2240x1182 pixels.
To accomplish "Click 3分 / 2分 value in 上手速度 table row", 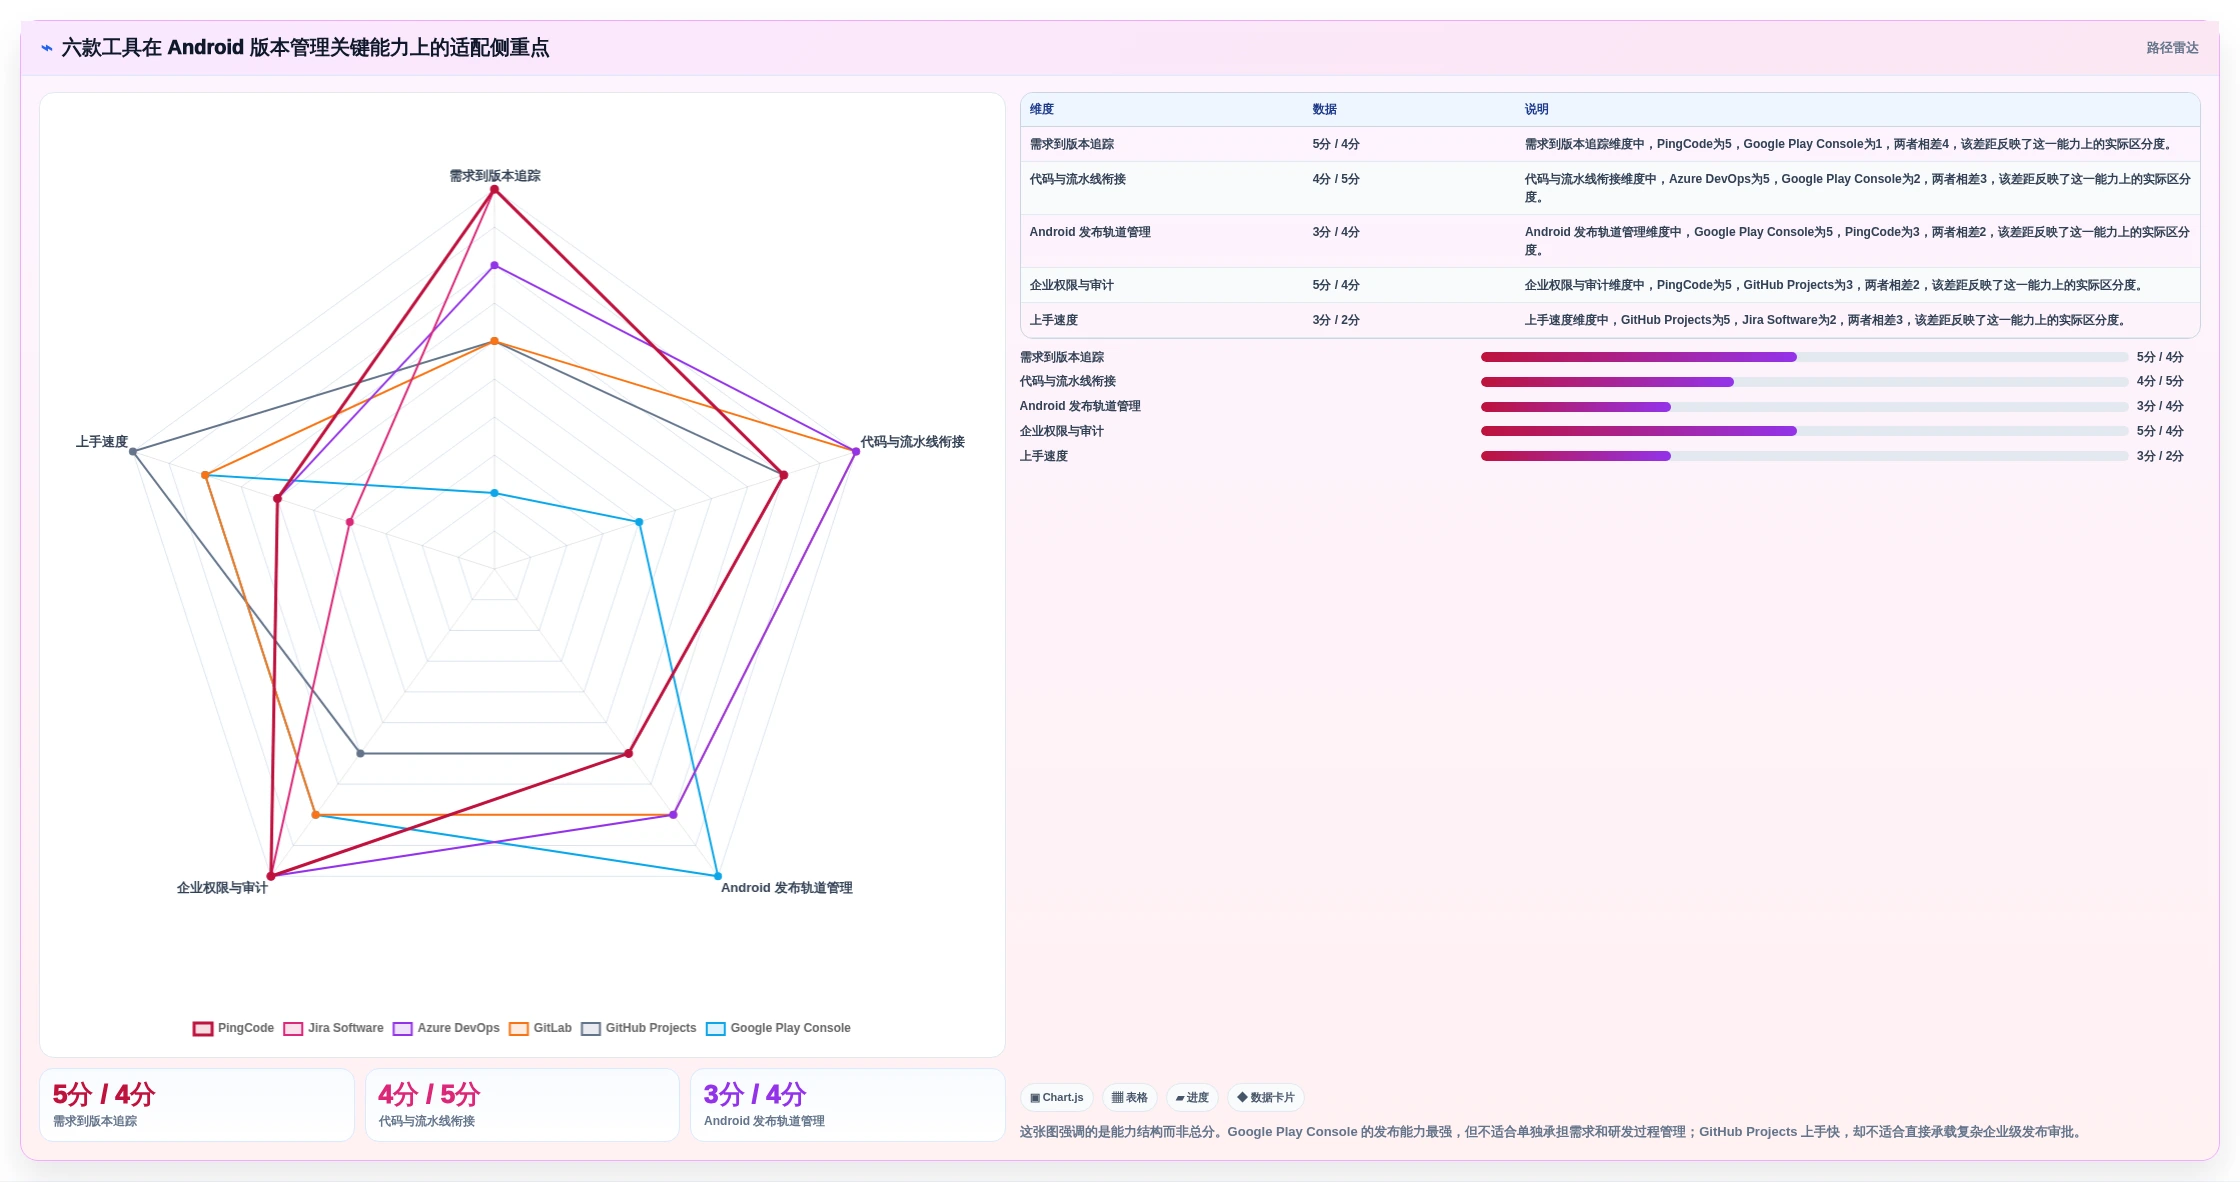I will click(1336, 320).
